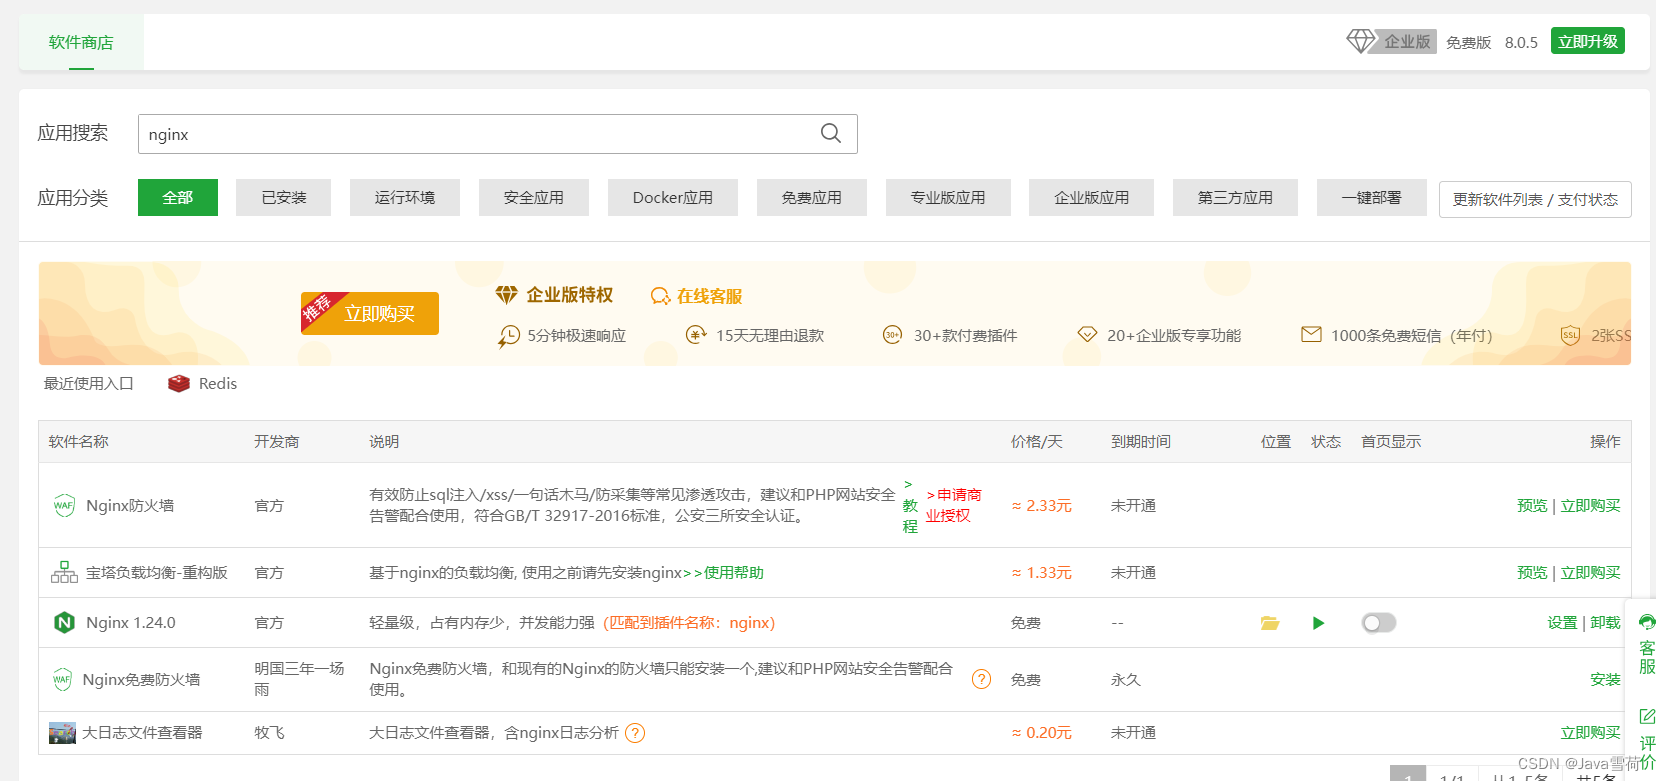Click the Nginx免费防火墙 WAF icon
The width and height of the screenshot is (1656, 781).
coord(62,679)
